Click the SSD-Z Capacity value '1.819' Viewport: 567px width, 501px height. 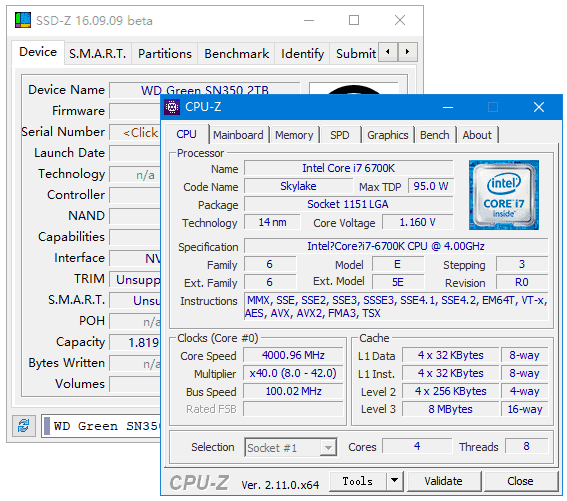[x=135, y=343]
